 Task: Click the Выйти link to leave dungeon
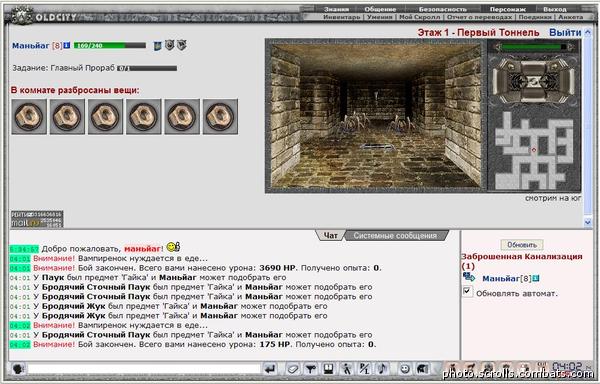click(x=565, y=33)
